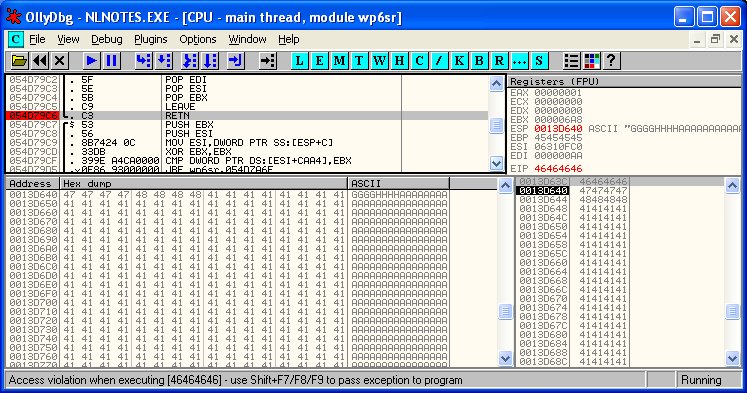Open Windows list via W button
The image size is (747, 393).
click(379, 60)
